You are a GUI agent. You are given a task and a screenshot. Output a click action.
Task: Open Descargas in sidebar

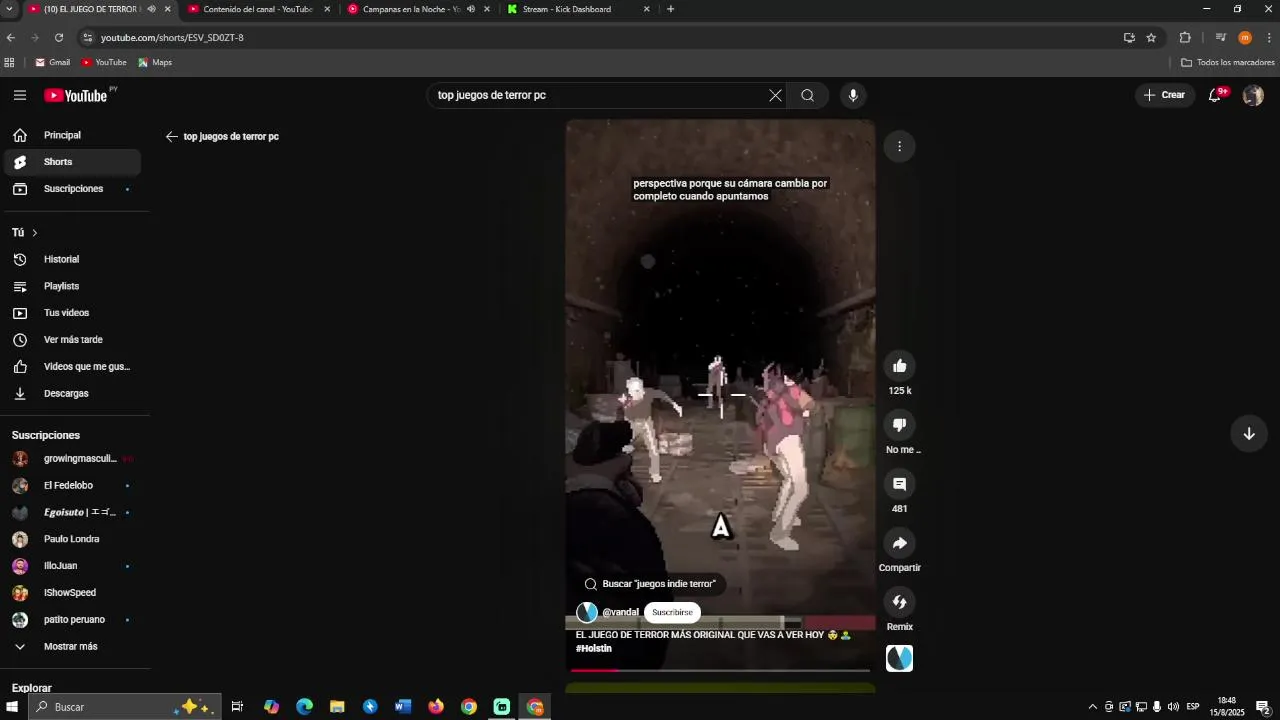(x=72, y=394)
